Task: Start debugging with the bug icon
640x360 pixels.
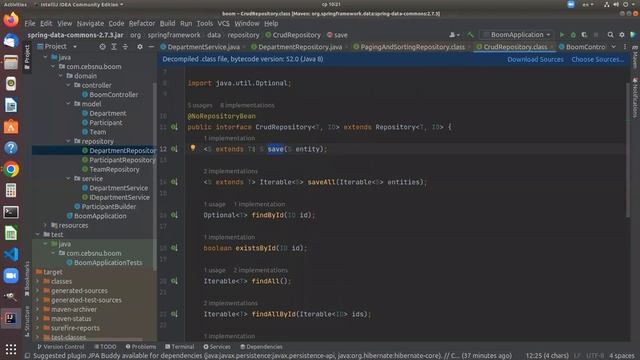Action: pos(573,35)
